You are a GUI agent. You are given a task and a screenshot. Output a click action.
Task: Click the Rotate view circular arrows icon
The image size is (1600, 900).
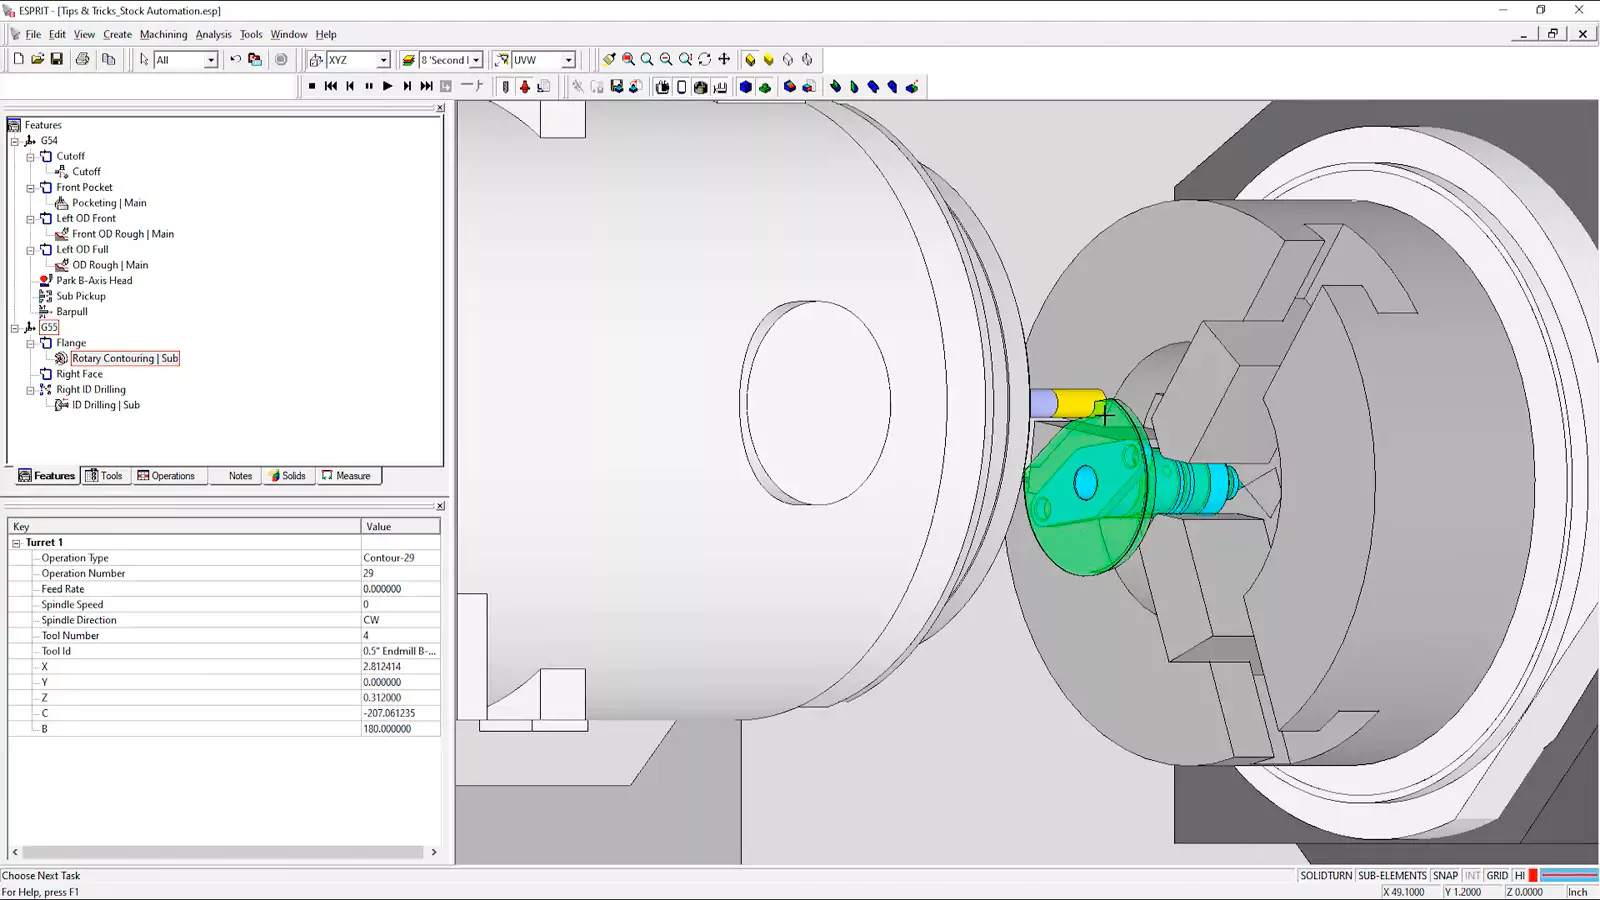click(x=705, y=60)
